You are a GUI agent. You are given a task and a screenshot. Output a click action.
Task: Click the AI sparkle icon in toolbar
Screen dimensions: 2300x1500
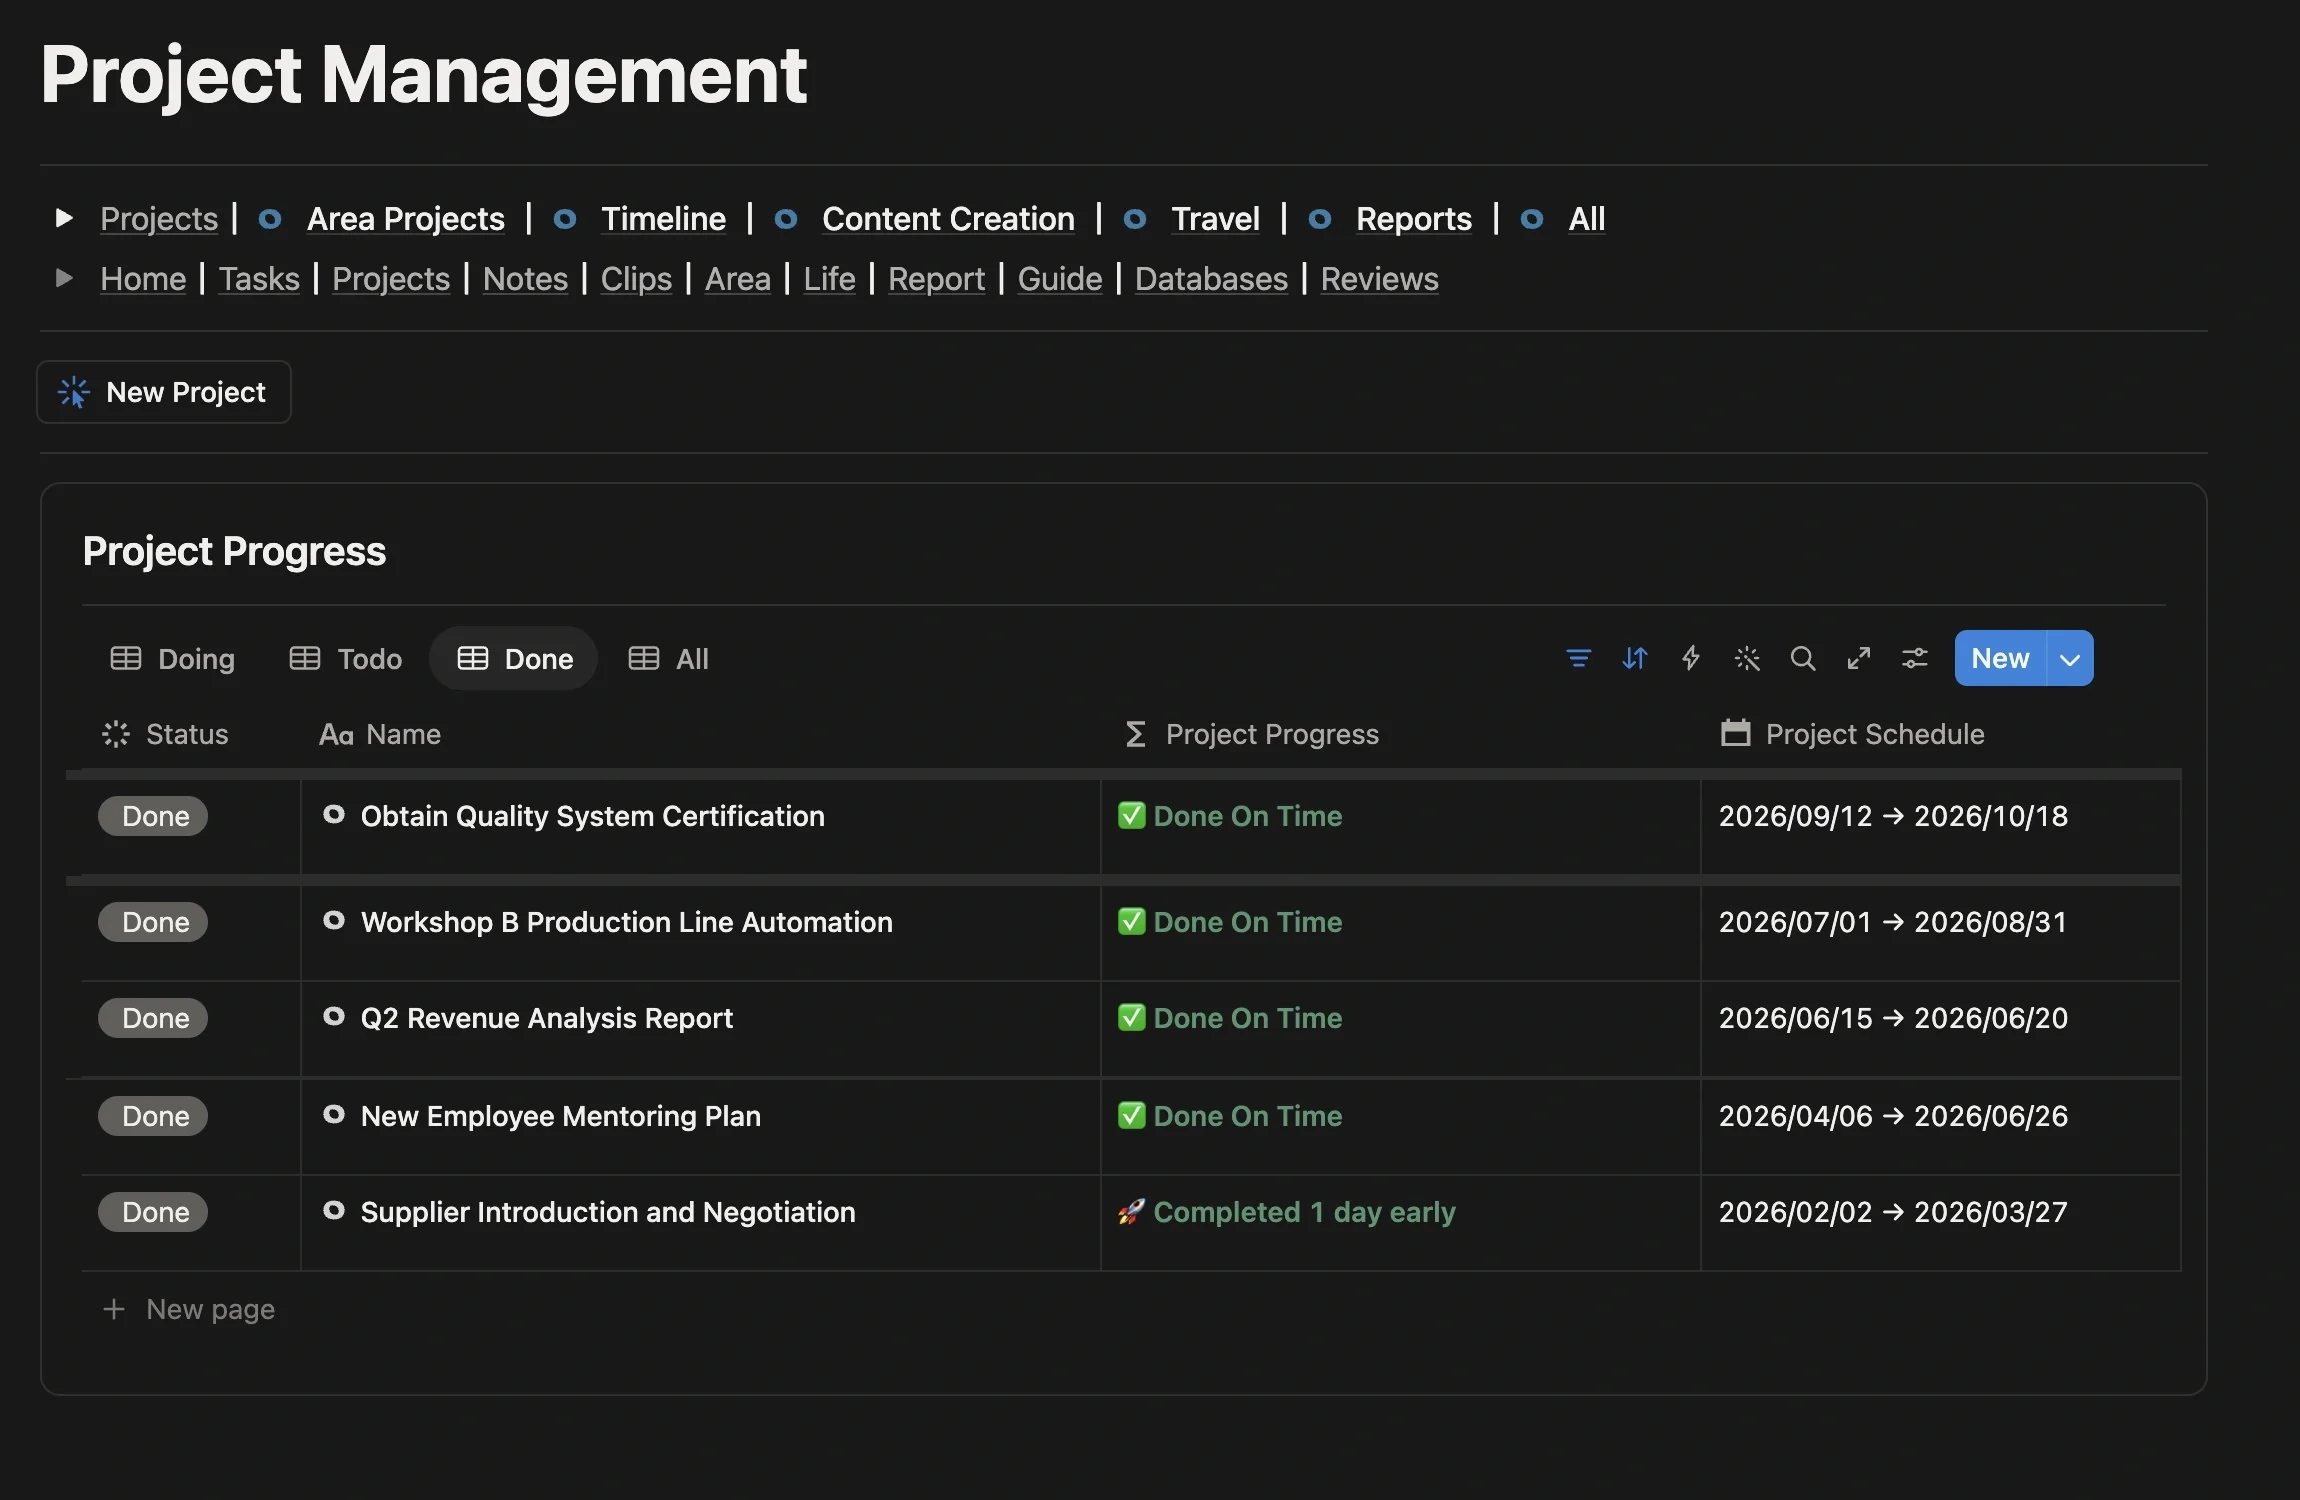[1746, 658]
